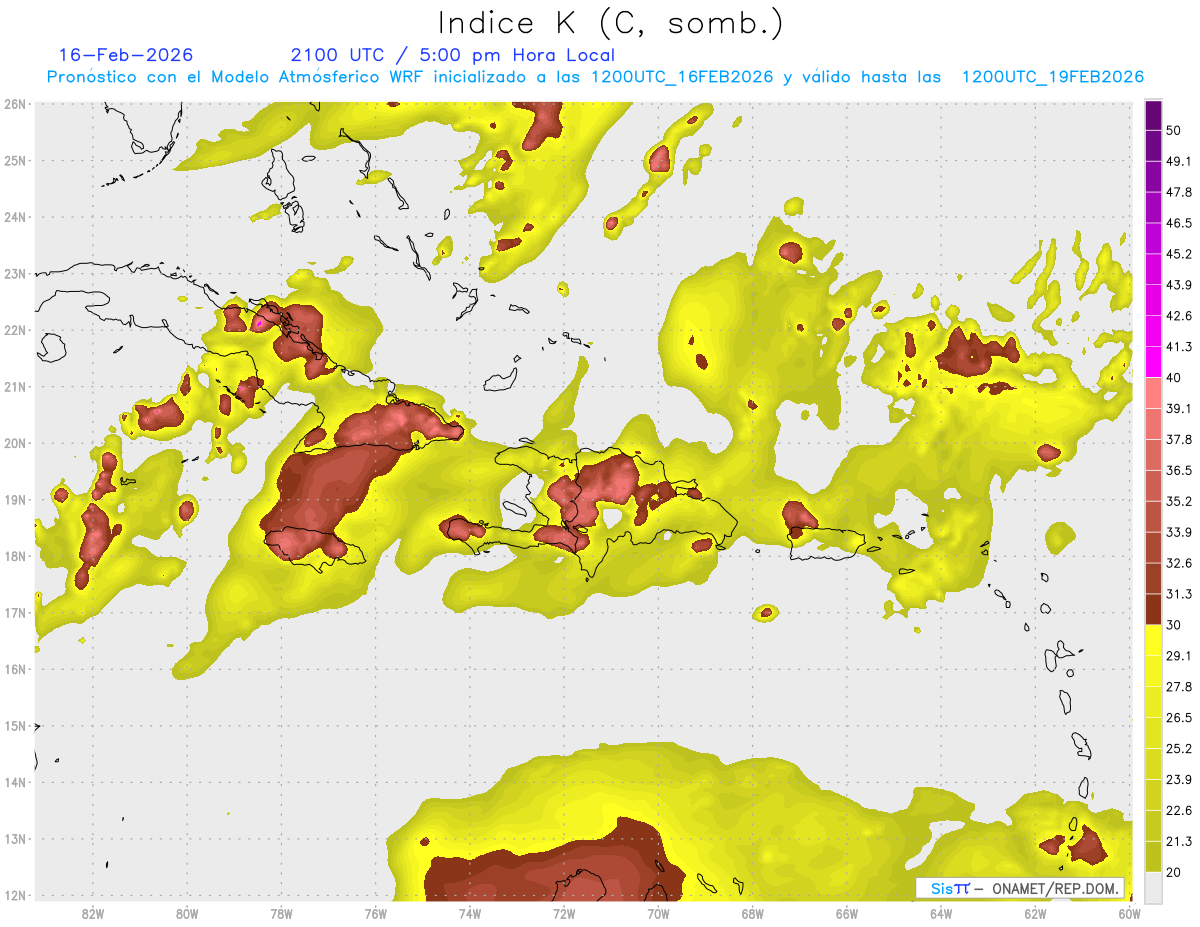The image size is (1200, 927).
Task: Select the '62W' longitude label
Action: tap(1035, 913)
